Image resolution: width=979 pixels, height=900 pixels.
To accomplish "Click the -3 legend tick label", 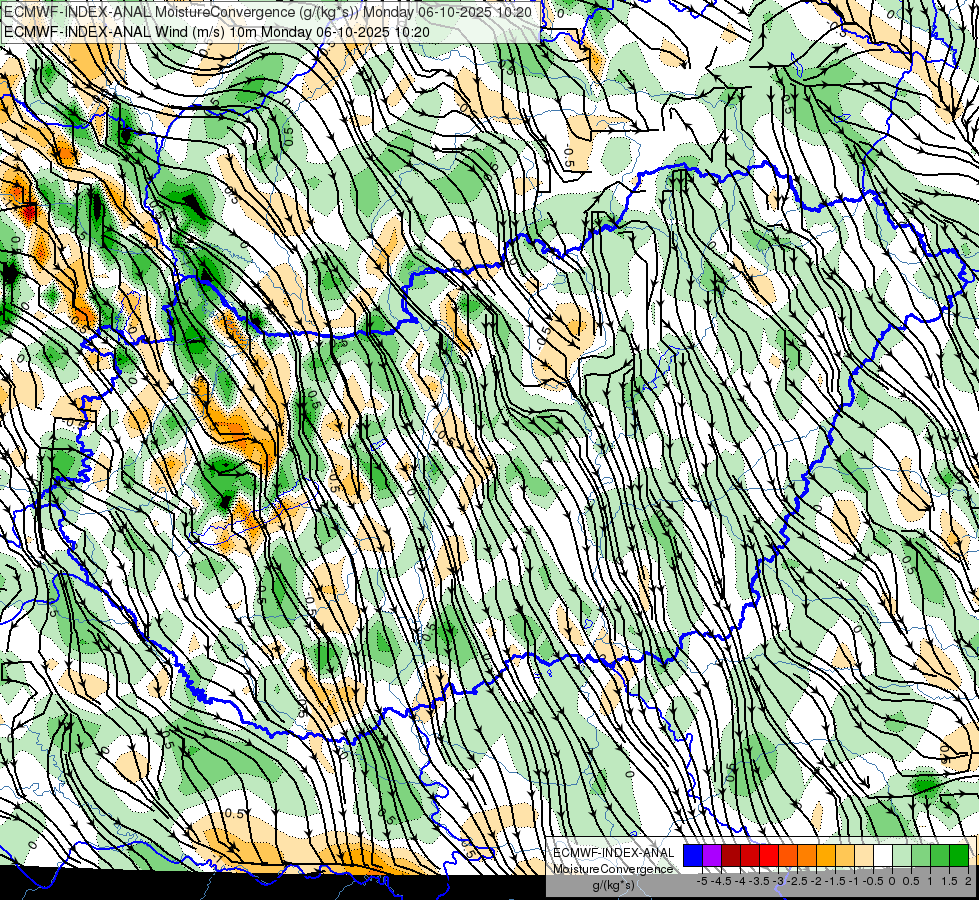I will click(x=778, y=881).
